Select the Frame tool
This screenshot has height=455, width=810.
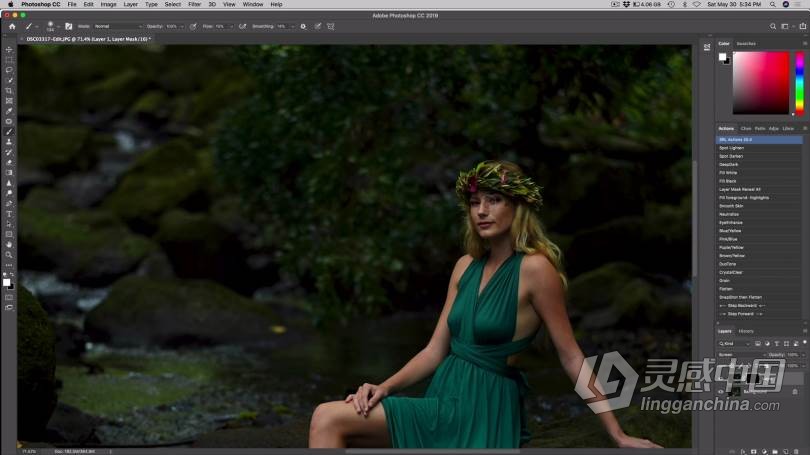[9, 101]
